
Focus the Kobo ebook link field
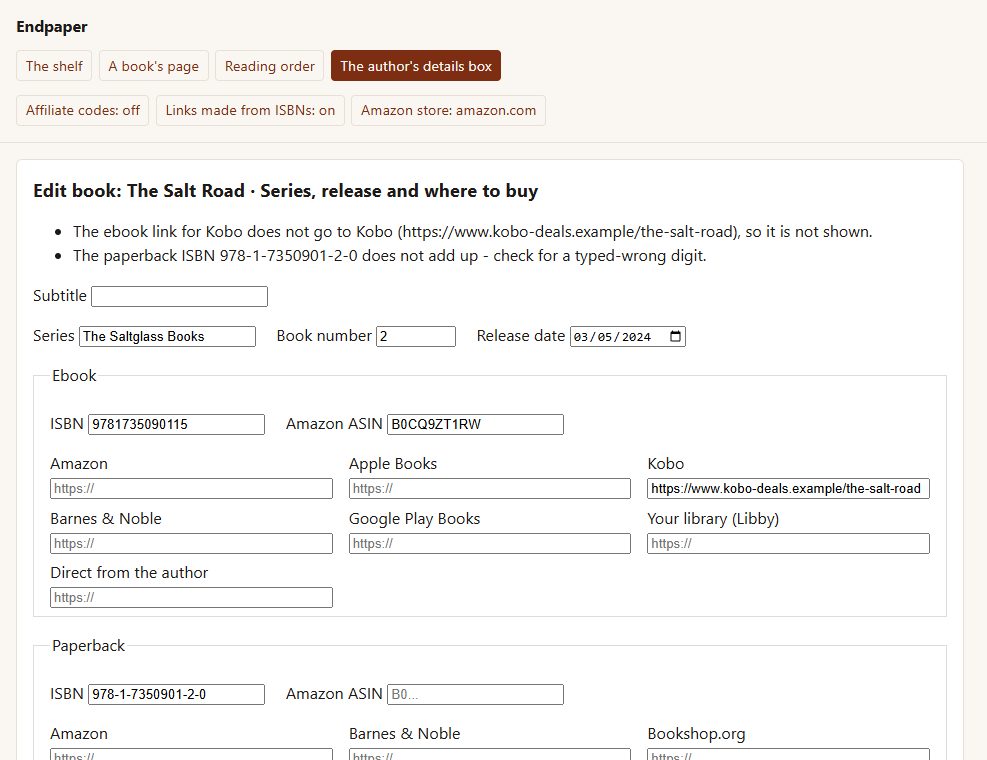click(788, 489)
